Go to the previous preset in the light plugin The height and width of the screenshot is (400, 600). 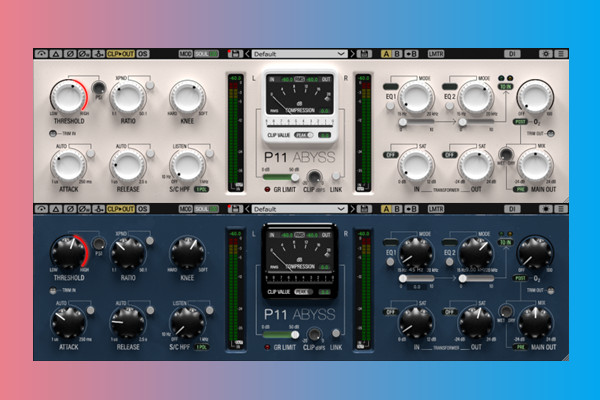(x=247, y=54)
